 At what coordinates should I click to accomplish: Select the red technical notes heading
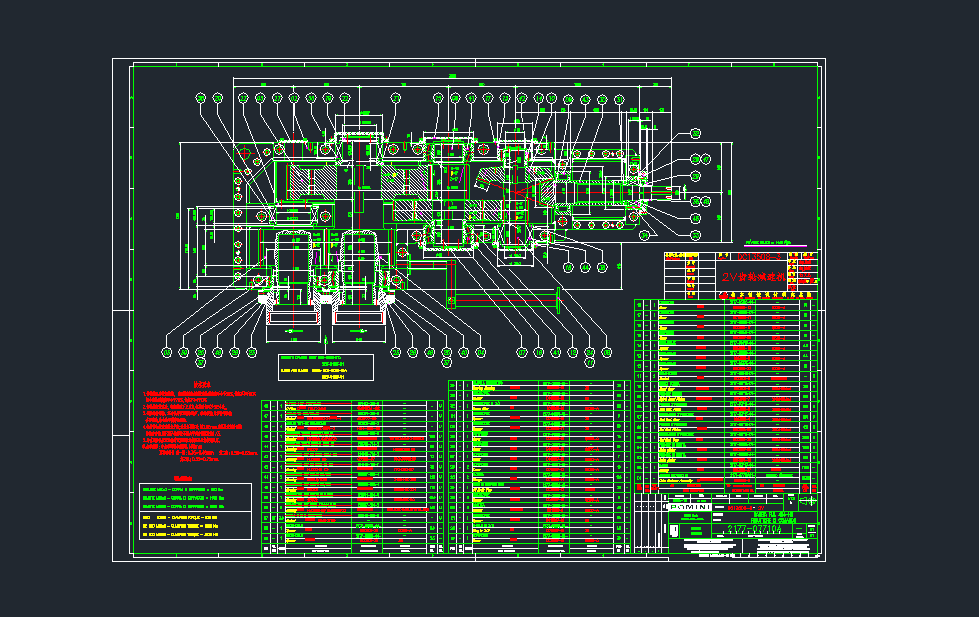tap(202, 383)
